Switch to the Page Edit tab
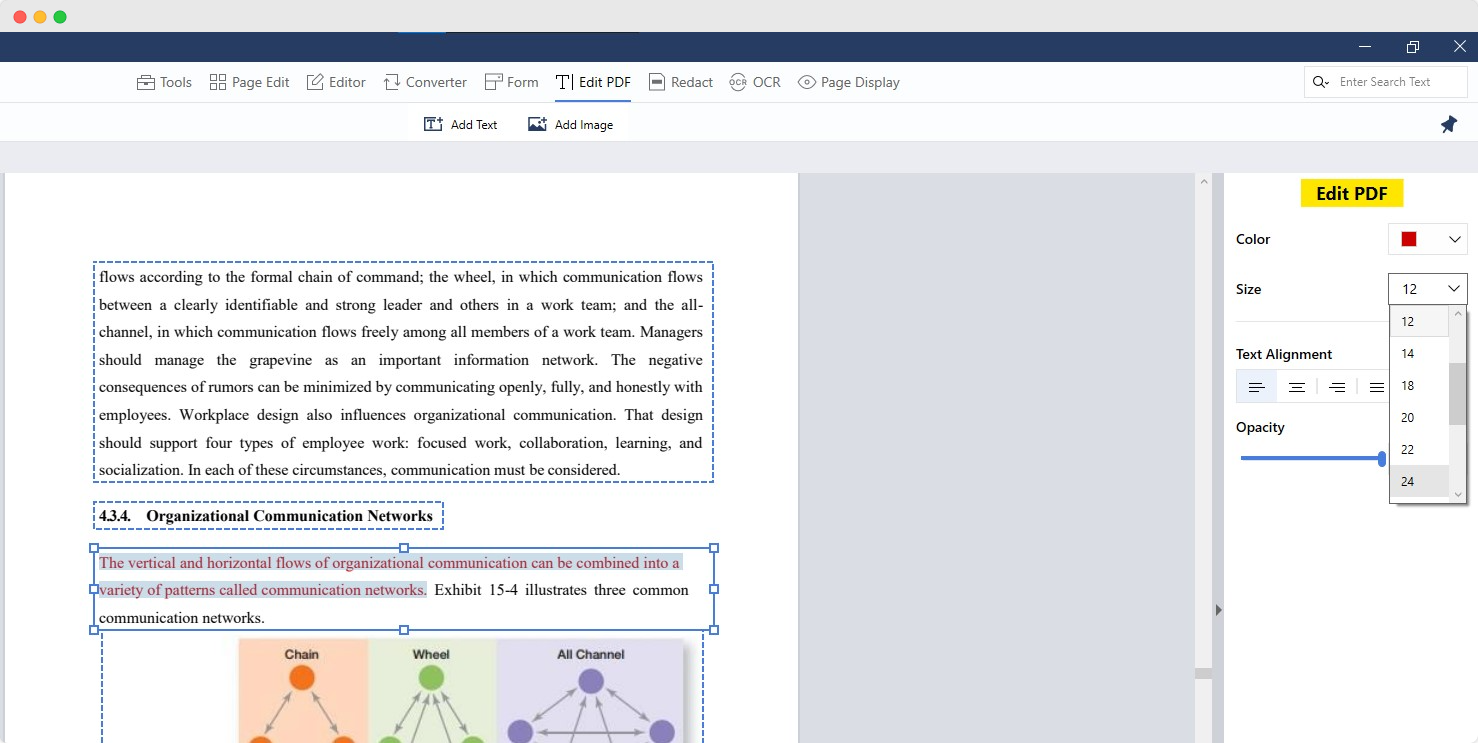1478x743 pixels. [x=249, y=82]
